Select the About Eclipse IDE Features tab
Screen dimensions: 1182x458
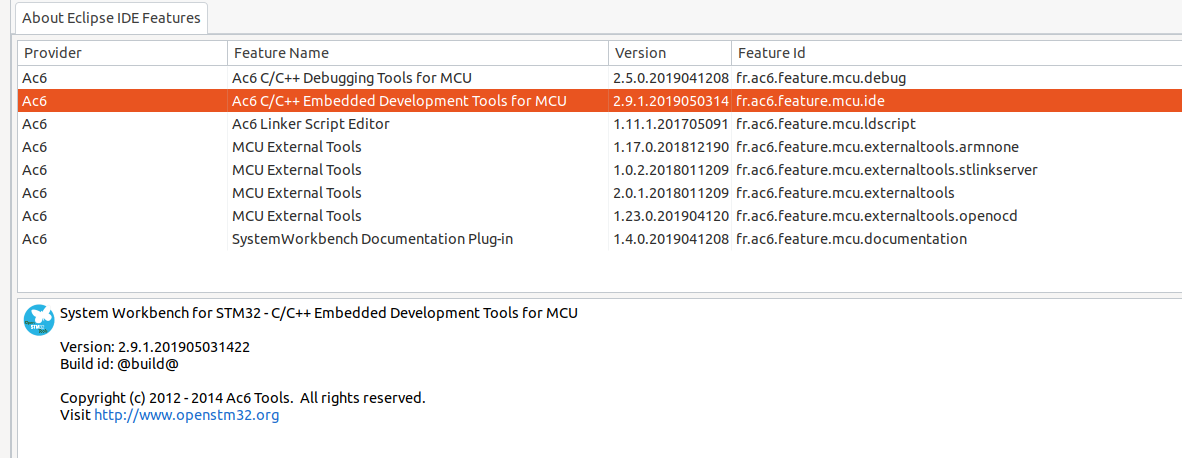(x=111, y=17)
